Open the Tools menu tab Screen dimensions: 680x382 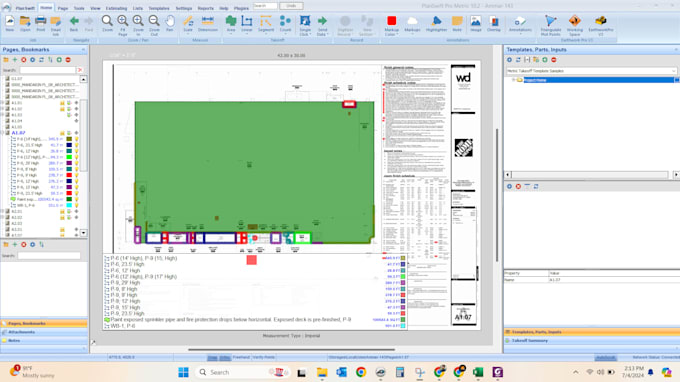(x=79, y=8)
